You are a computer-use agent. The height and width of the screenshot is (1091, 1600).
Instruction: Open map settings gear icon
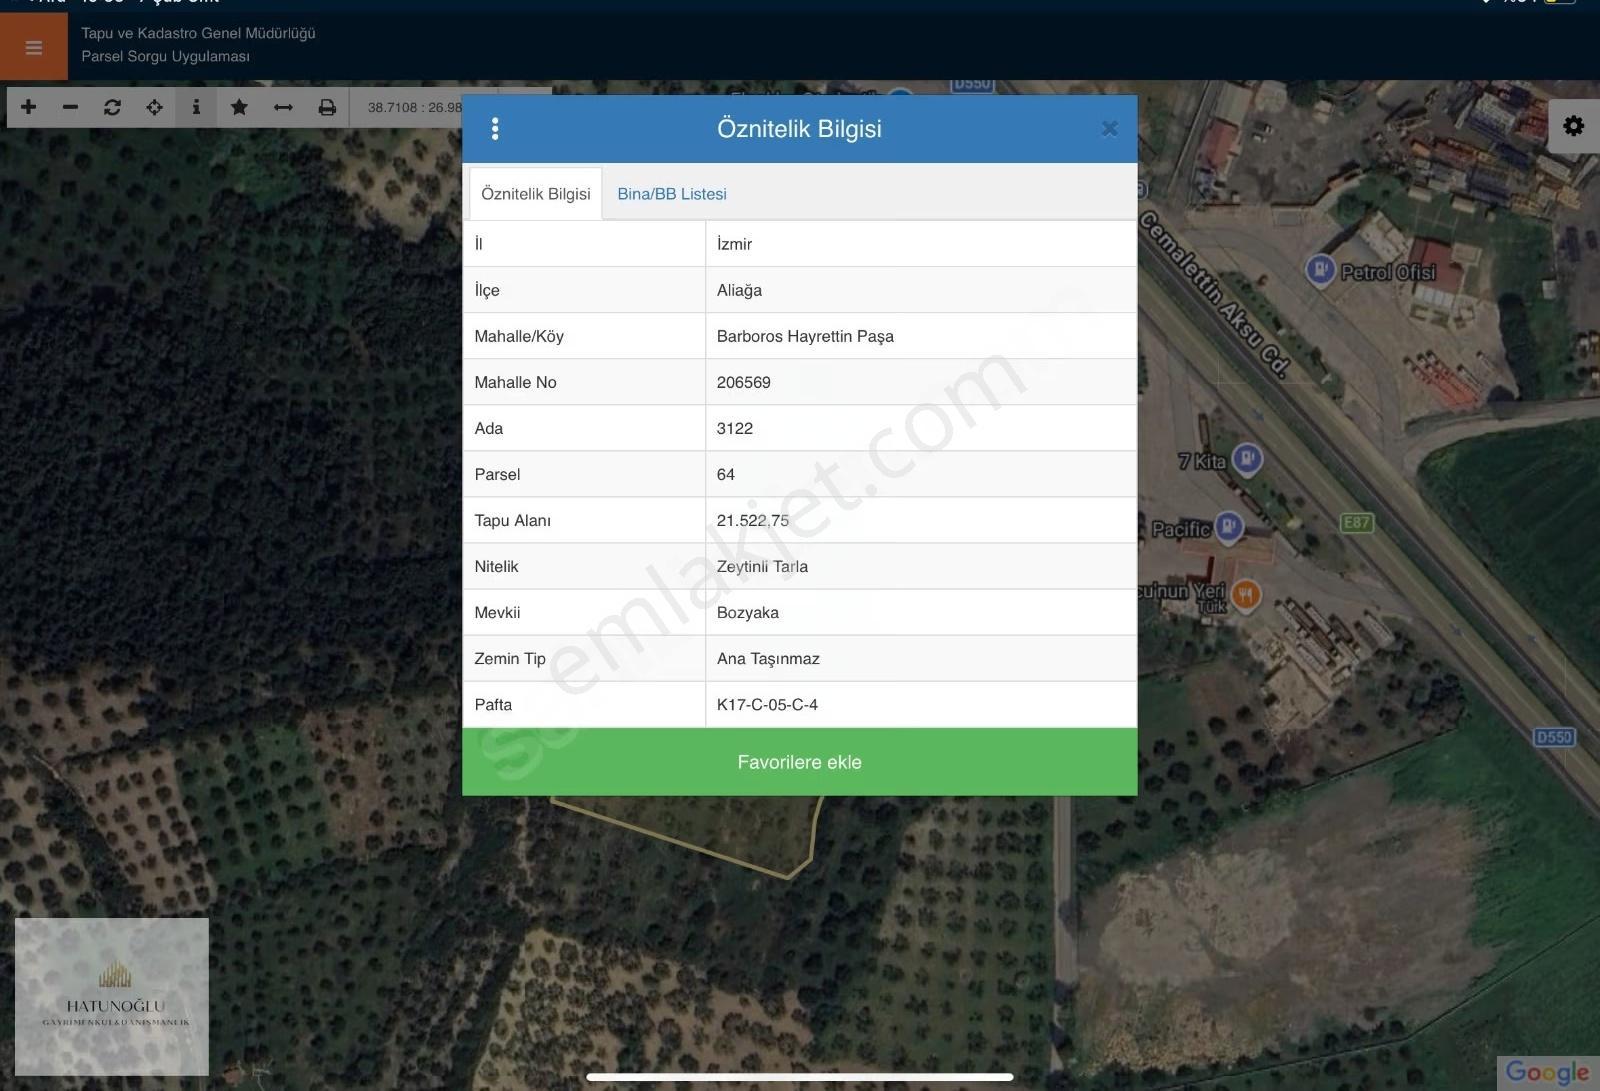[x=1573, y=126]
